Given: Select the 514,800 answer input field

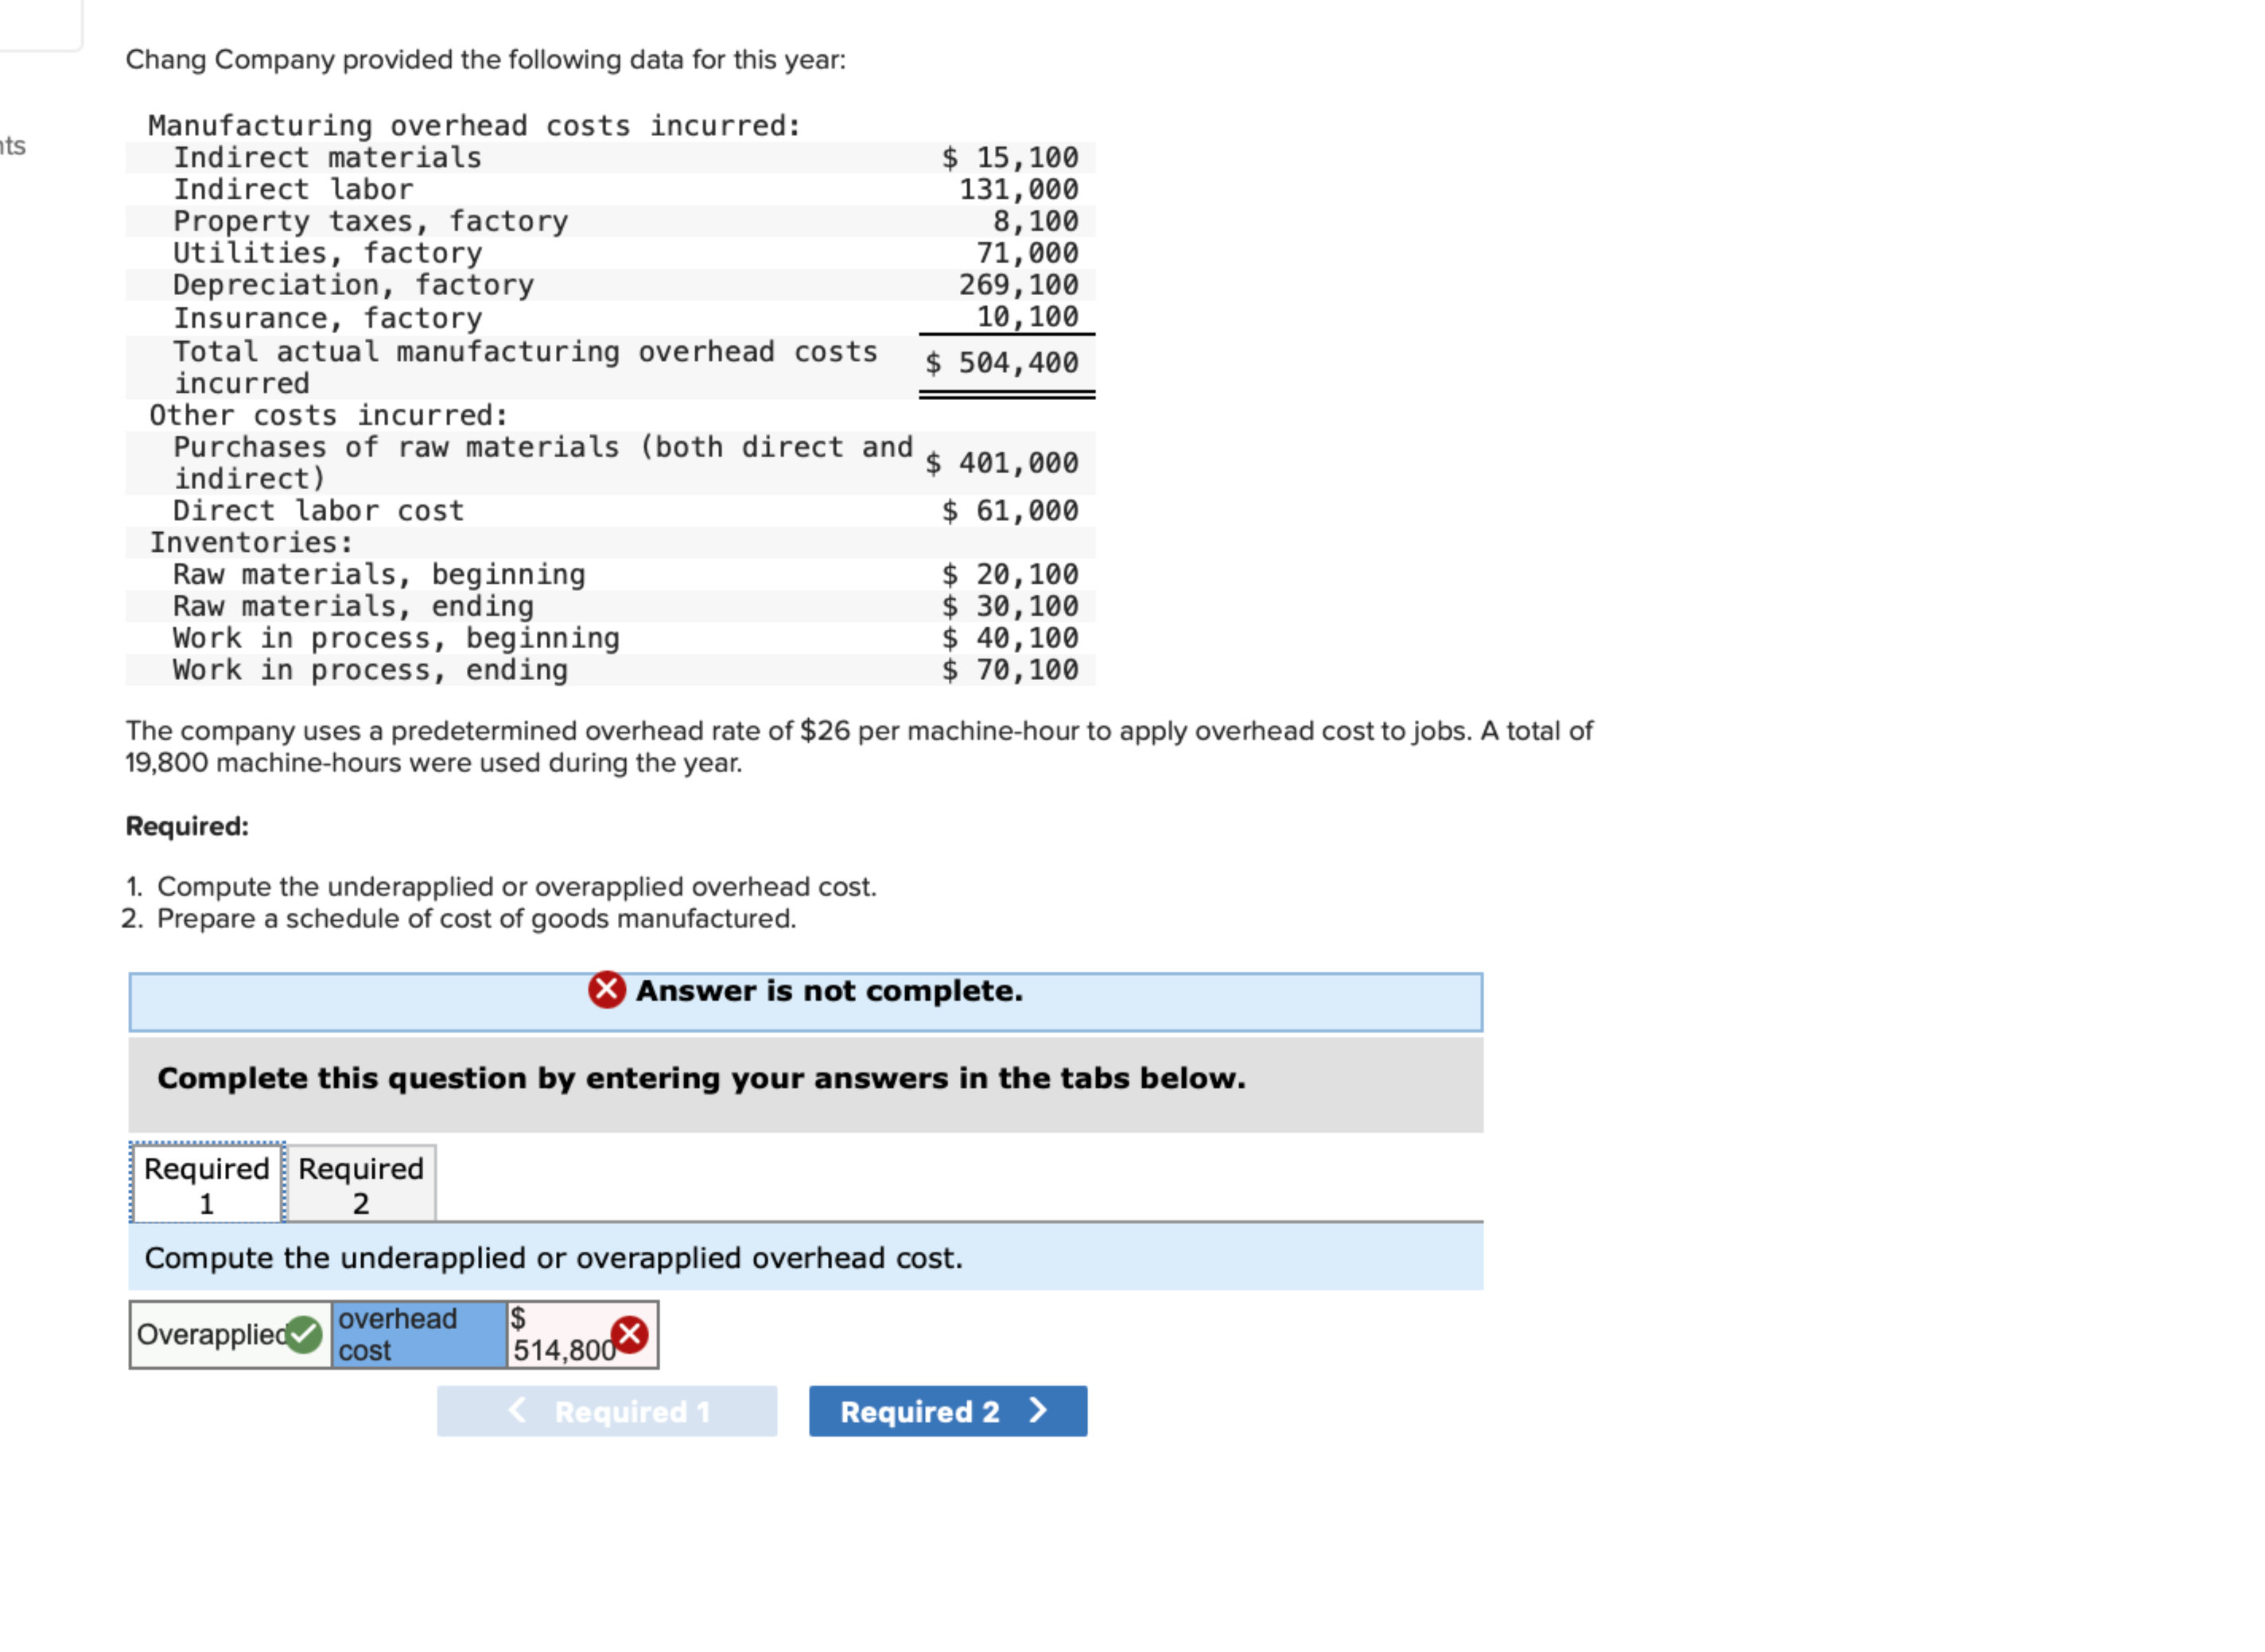Looking at the screenshot, I should tap(560, 1334).
